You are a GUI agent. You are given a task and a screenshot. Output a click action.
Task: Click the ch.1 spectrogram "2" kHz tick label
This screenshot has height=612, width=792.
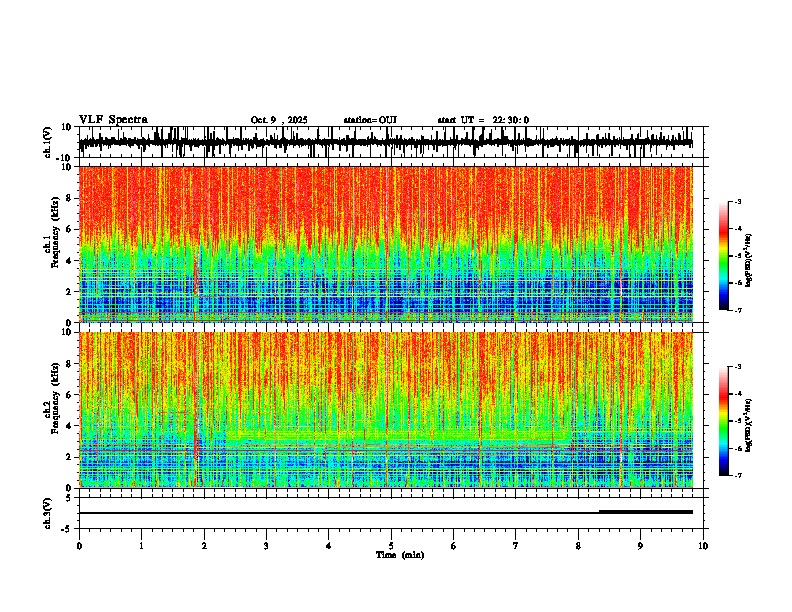(x=70, y=291)
